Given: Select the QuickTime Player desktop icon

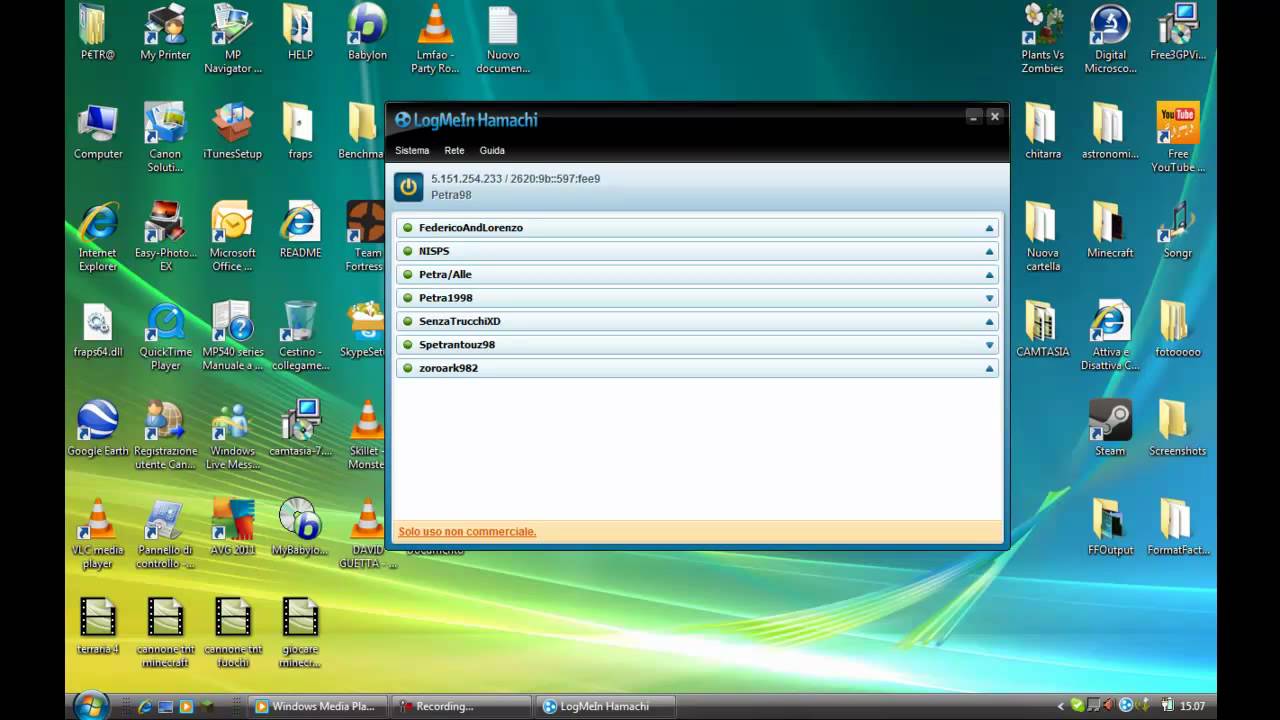Looking at the screenshot, I should click(x=166, y=336).
